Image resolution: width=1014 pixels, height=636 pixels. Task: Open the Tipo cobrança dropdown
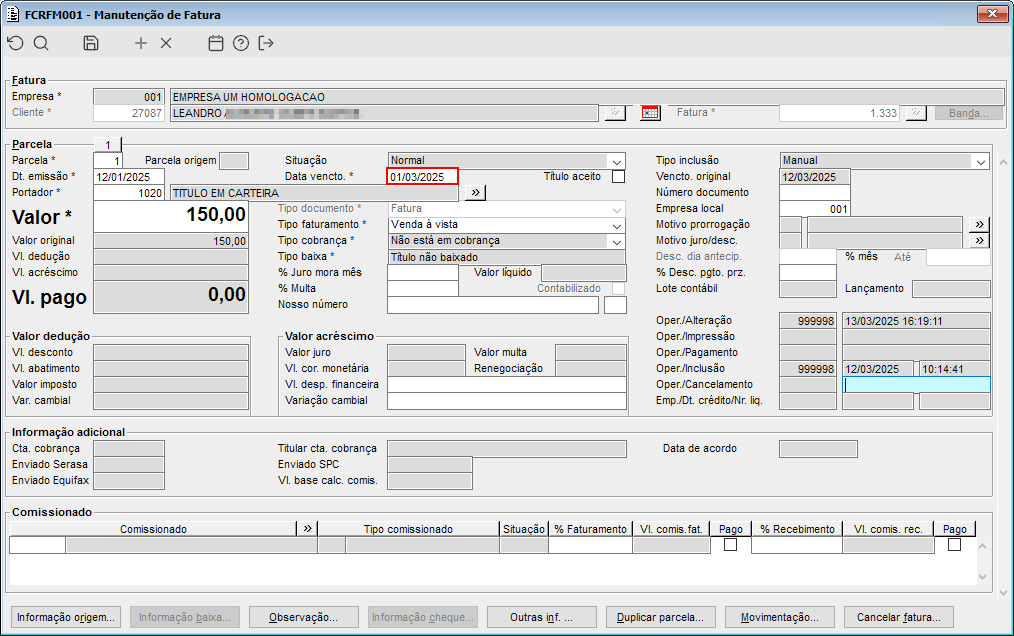click(616, 241)
